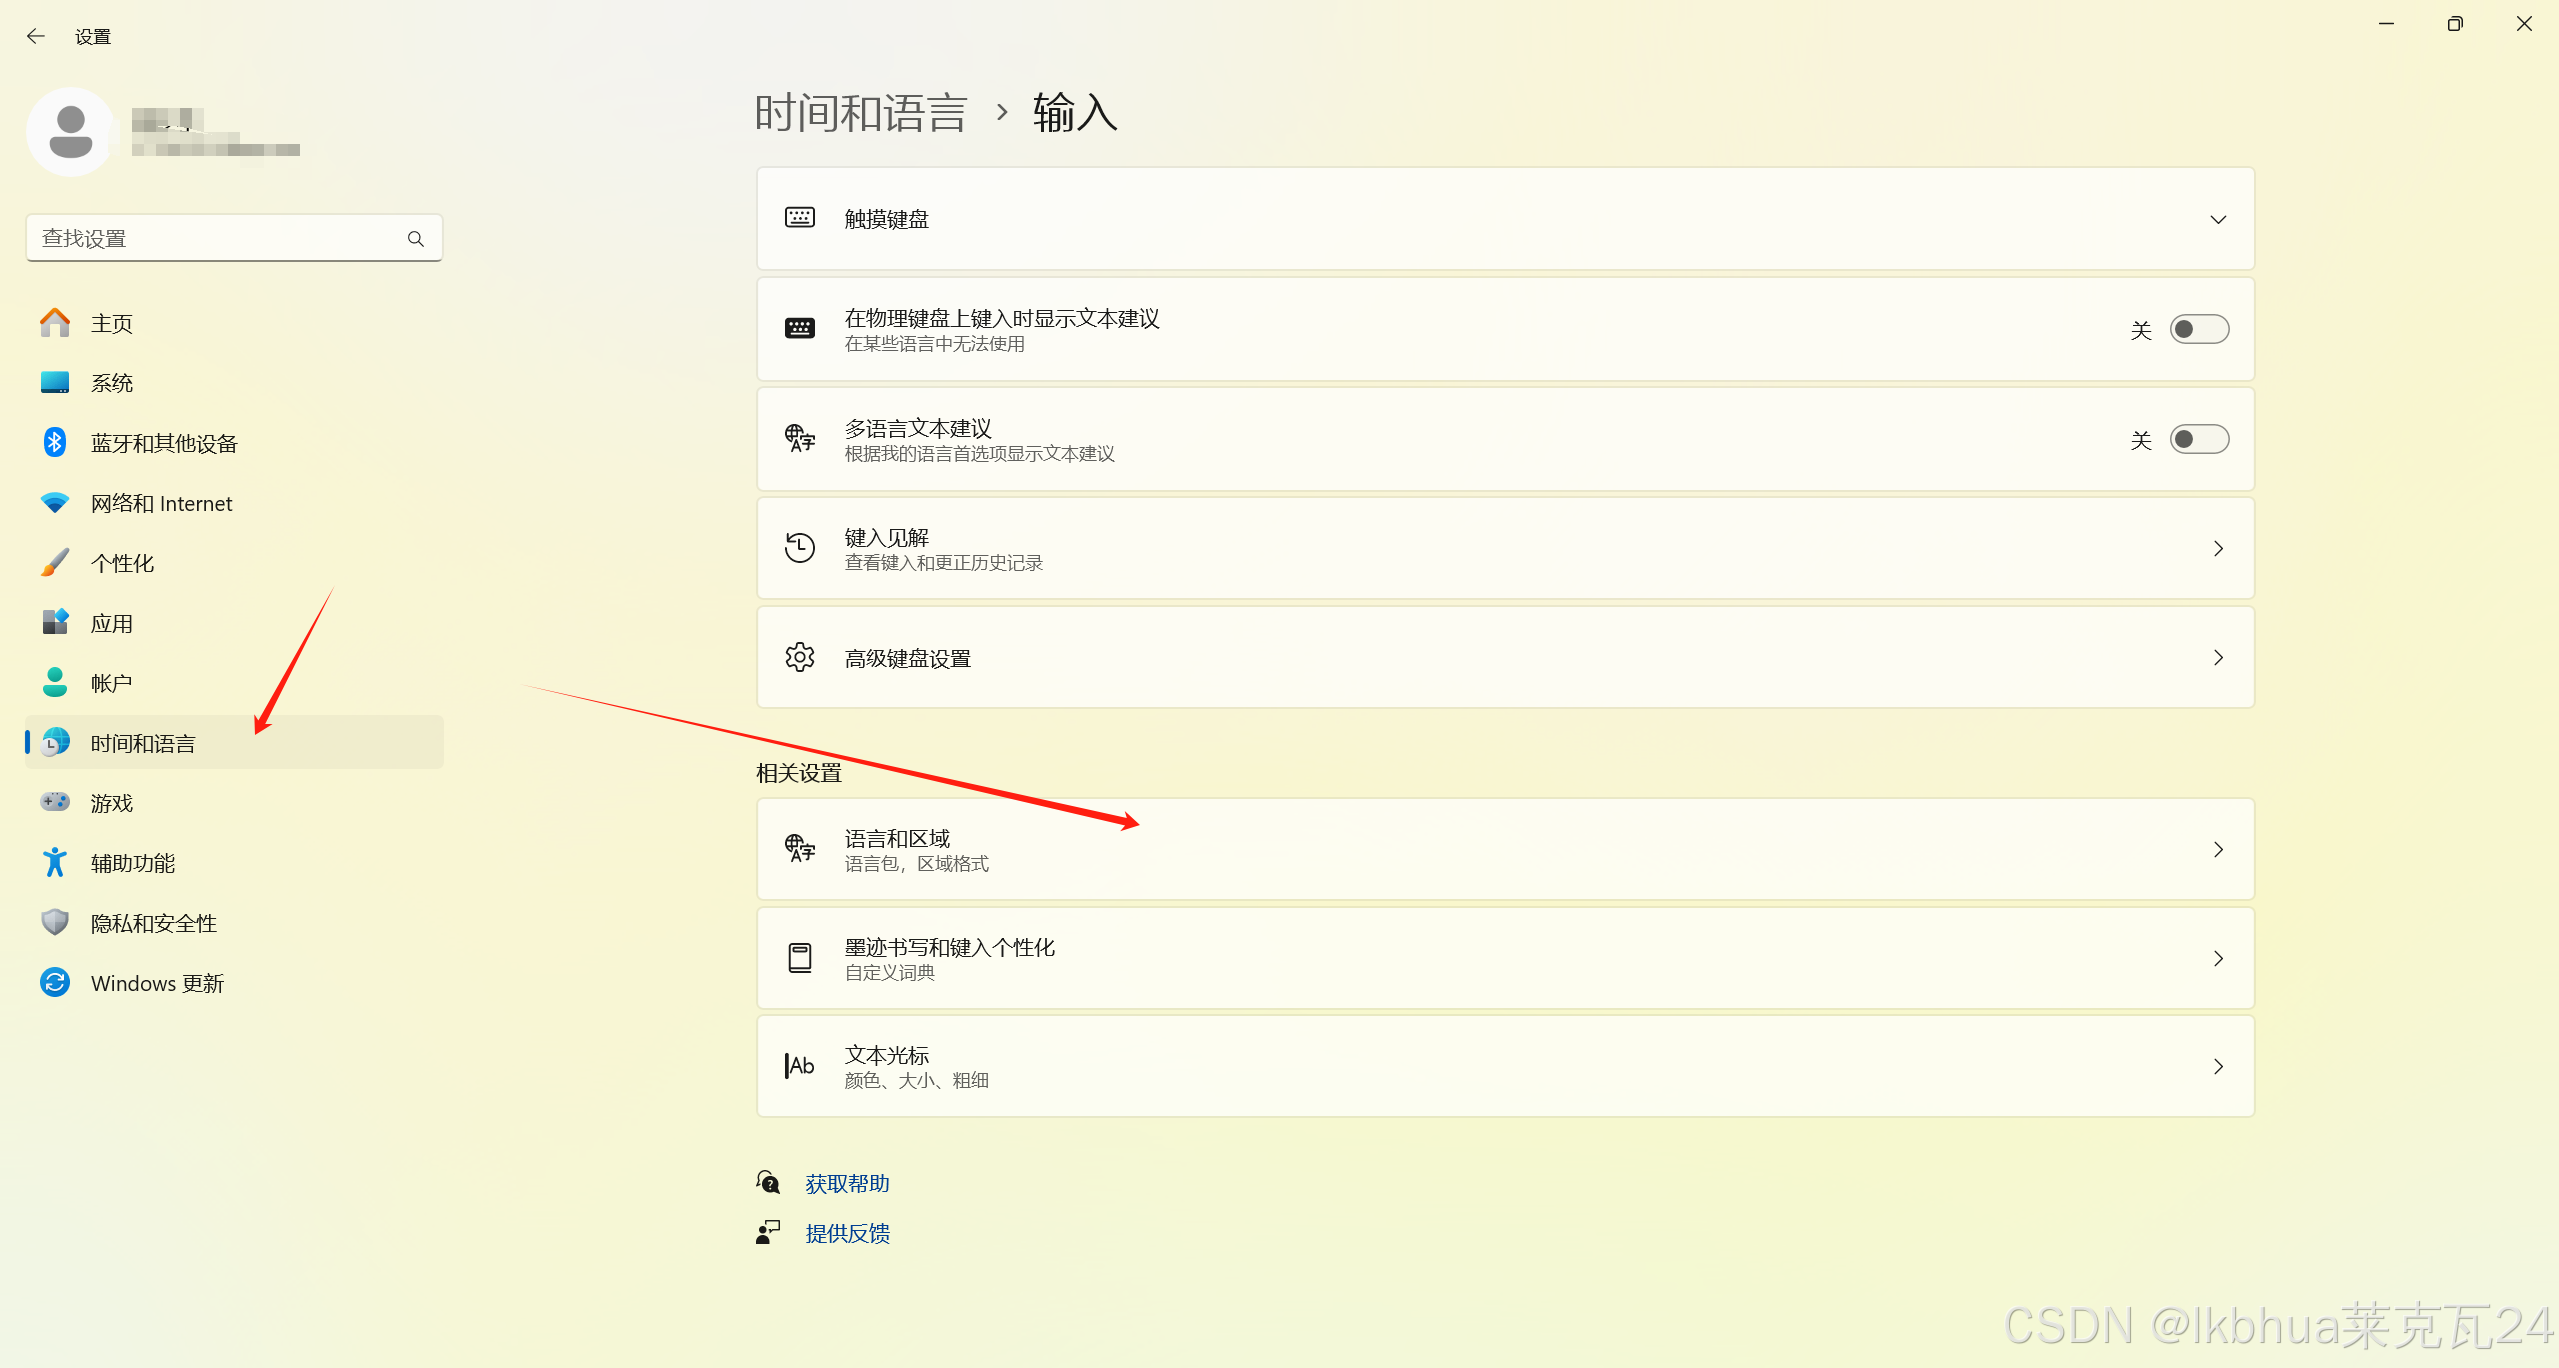Enable 在物理键盘上键入时显示文本建议 toggle
2559x1368 pixels.
pyautogui.click(x=2199, y=329)
